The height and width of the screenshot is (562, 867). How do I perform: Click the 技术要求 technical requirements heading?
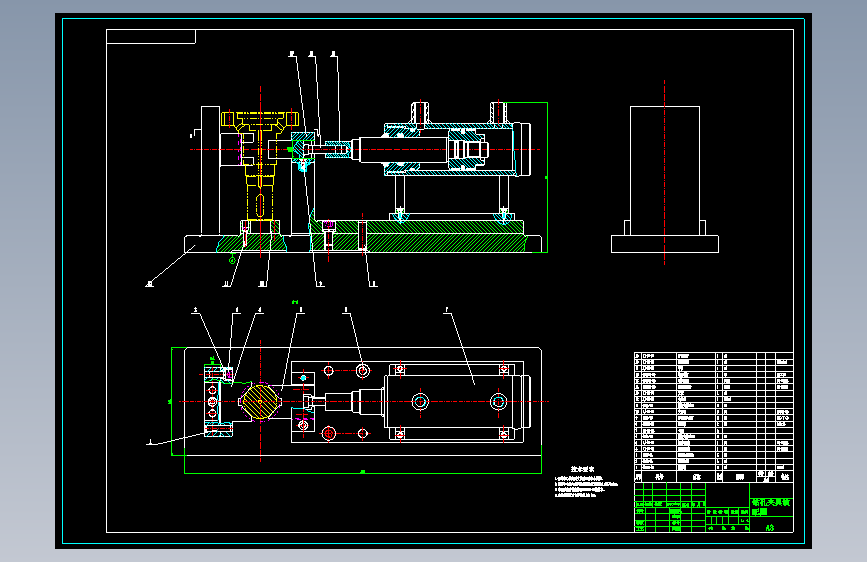(x=582, y=469)
